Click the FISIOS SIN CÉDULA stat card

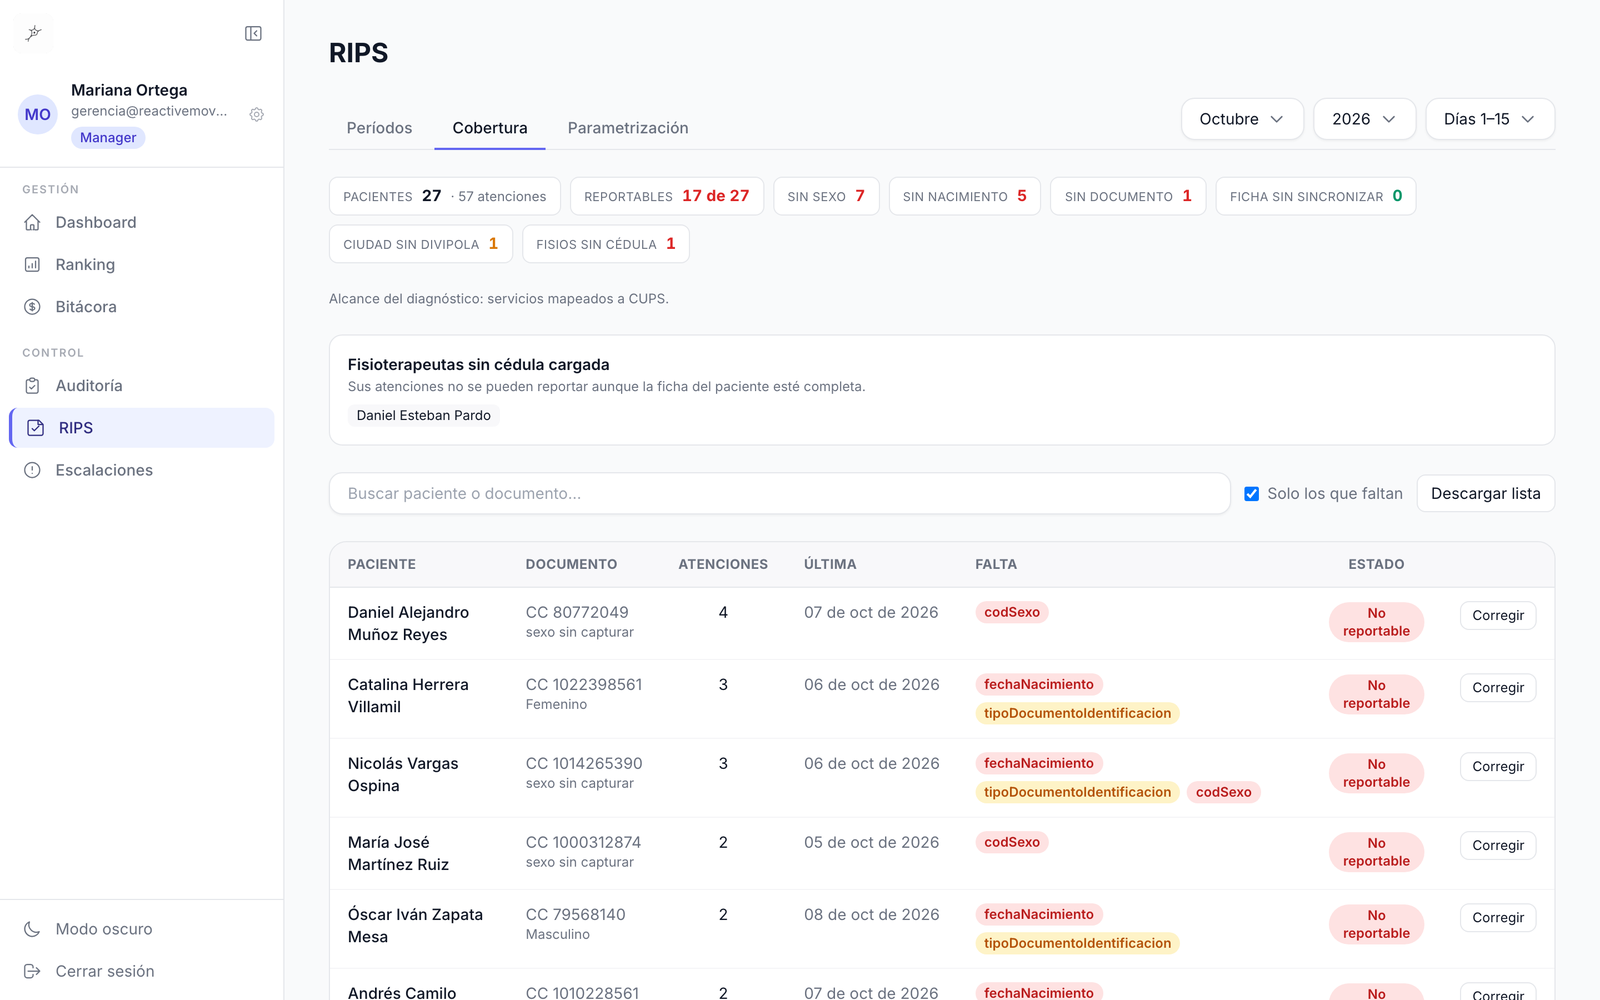pos(606,244)
